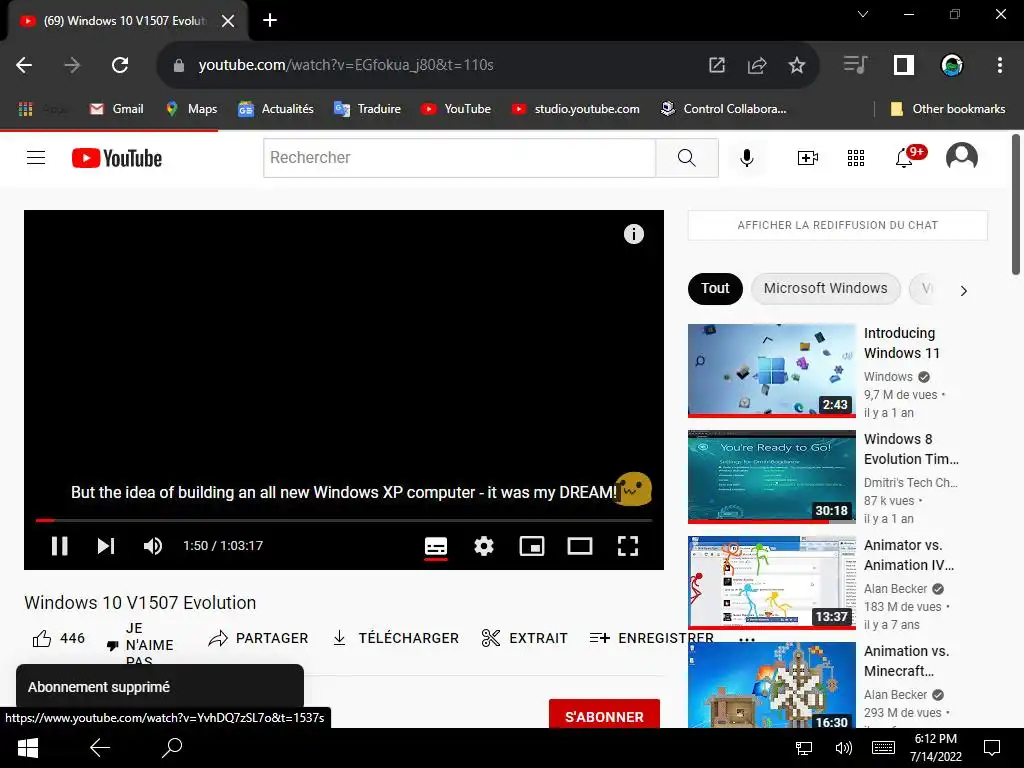
Task: Open Animation vs. Minecraft title link
Action: 906,661
